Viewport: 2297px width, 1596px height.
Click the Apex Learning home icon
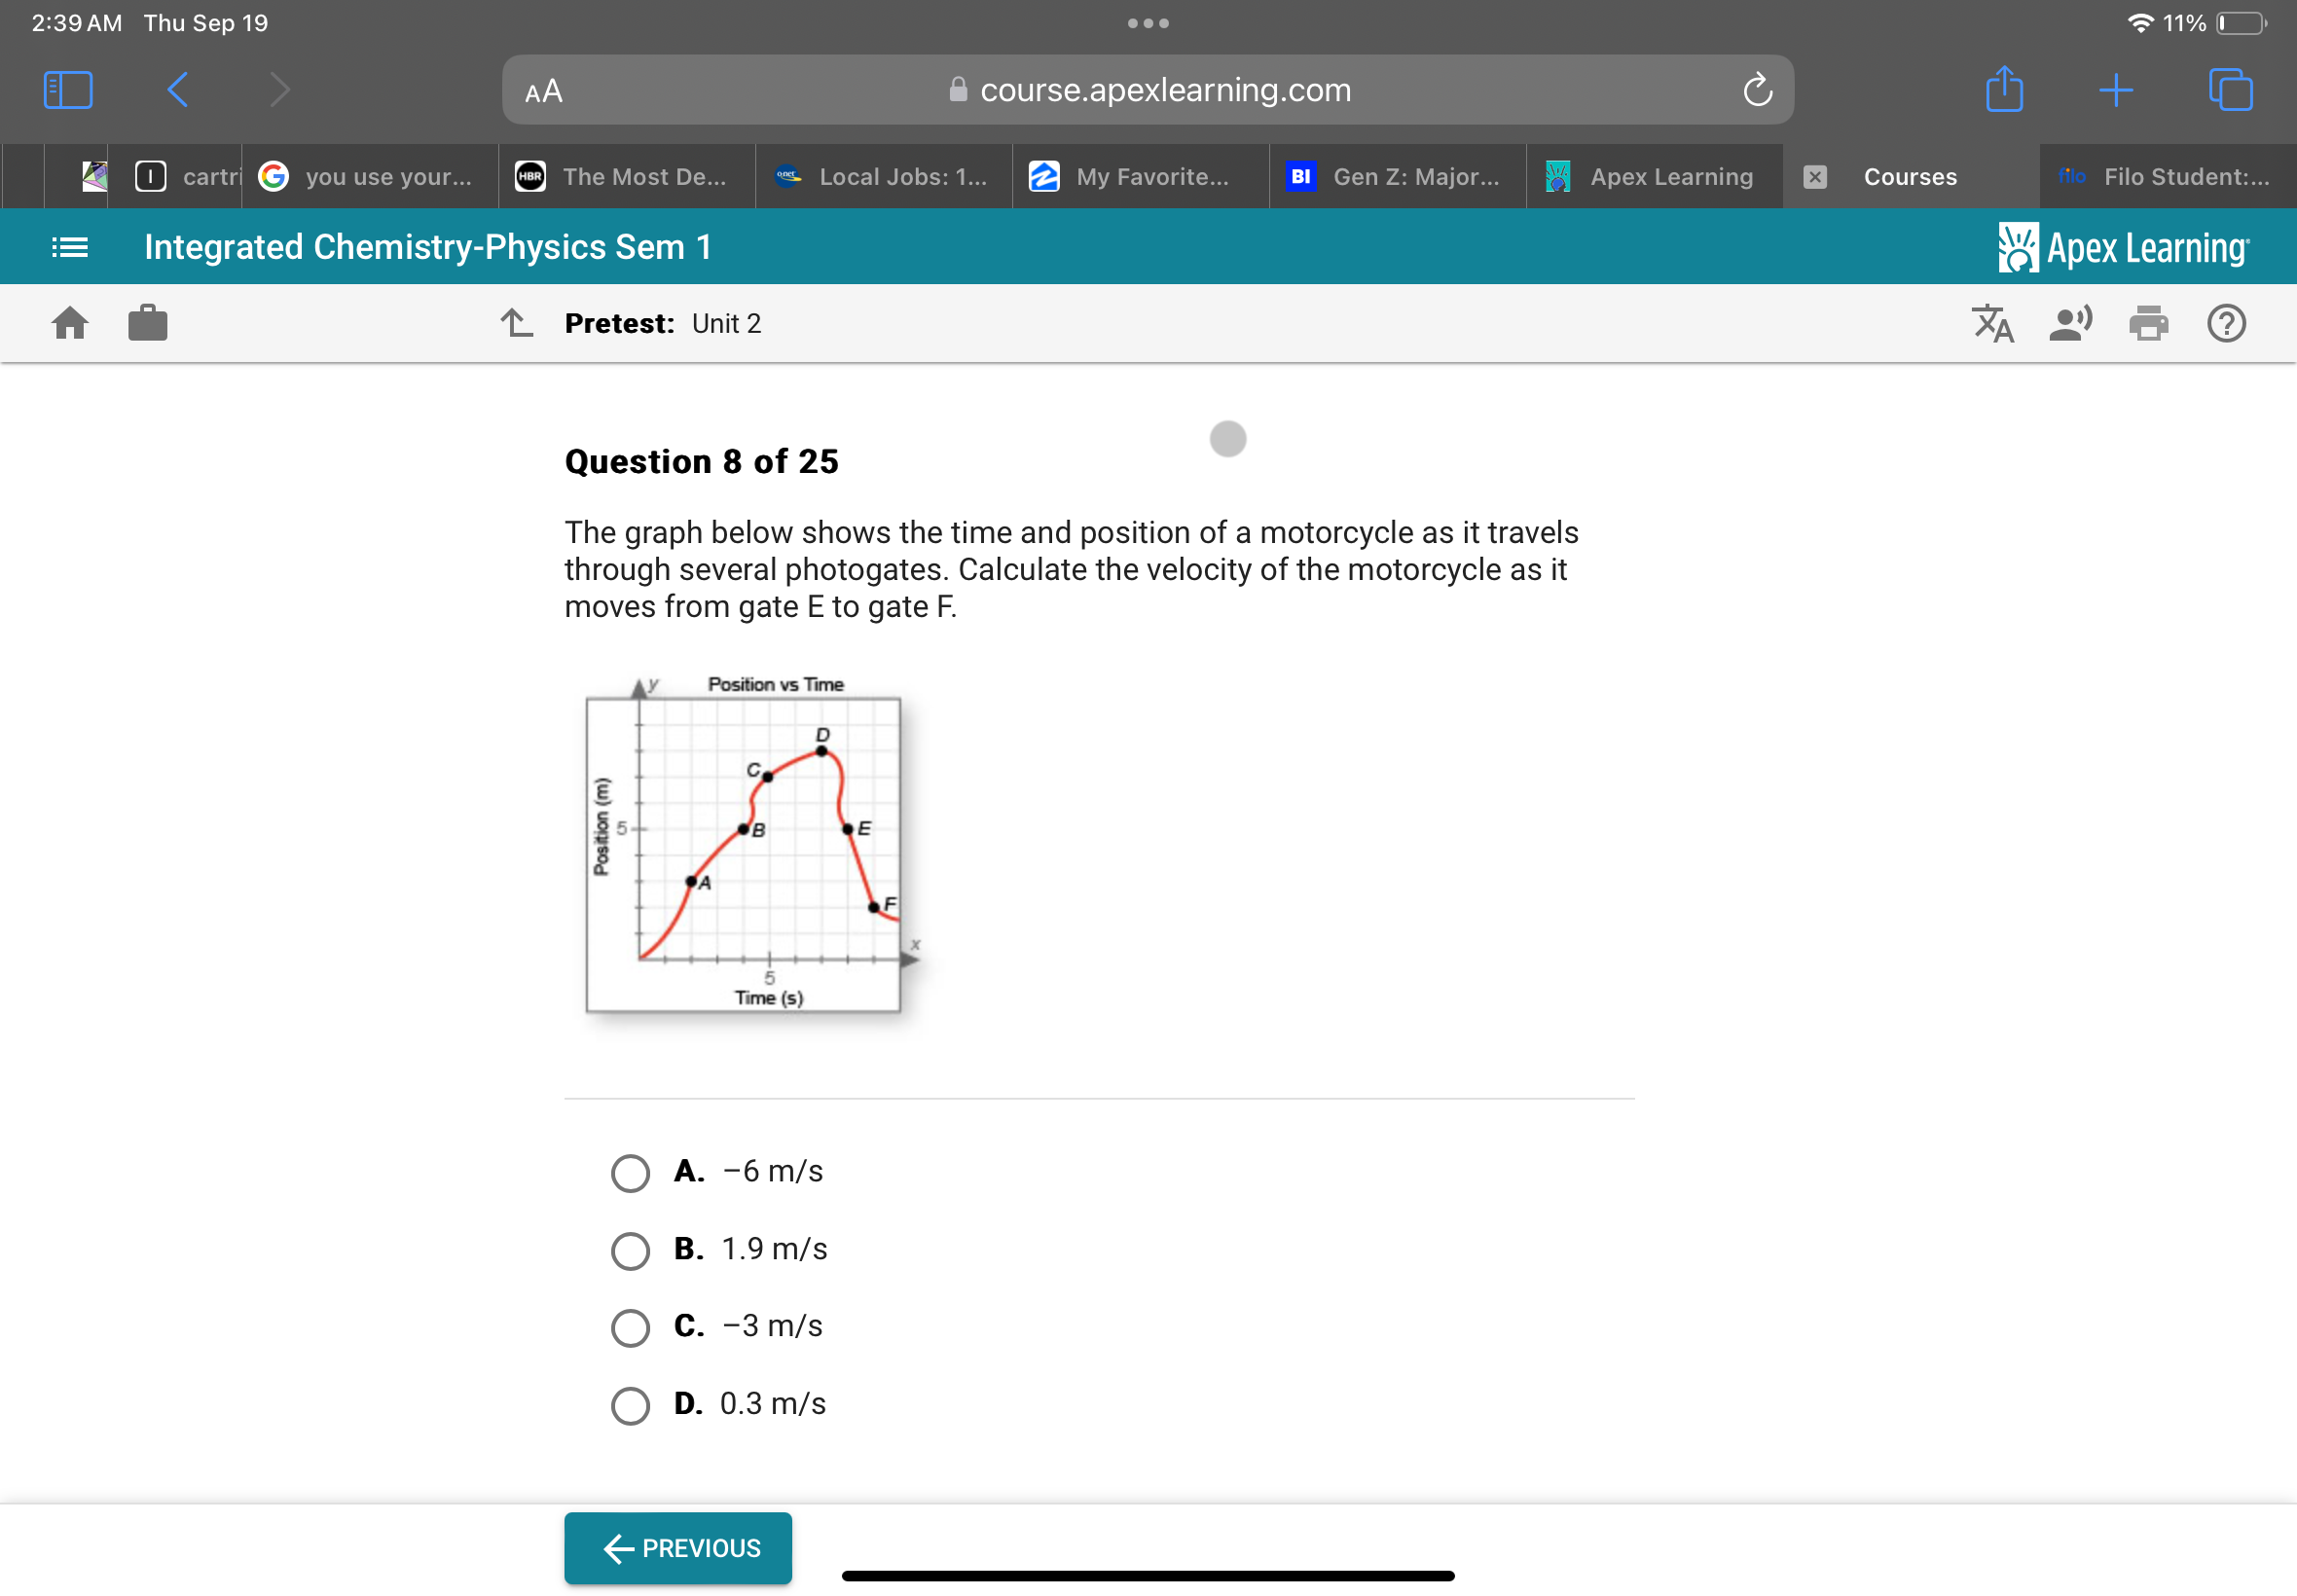[70, 324]
